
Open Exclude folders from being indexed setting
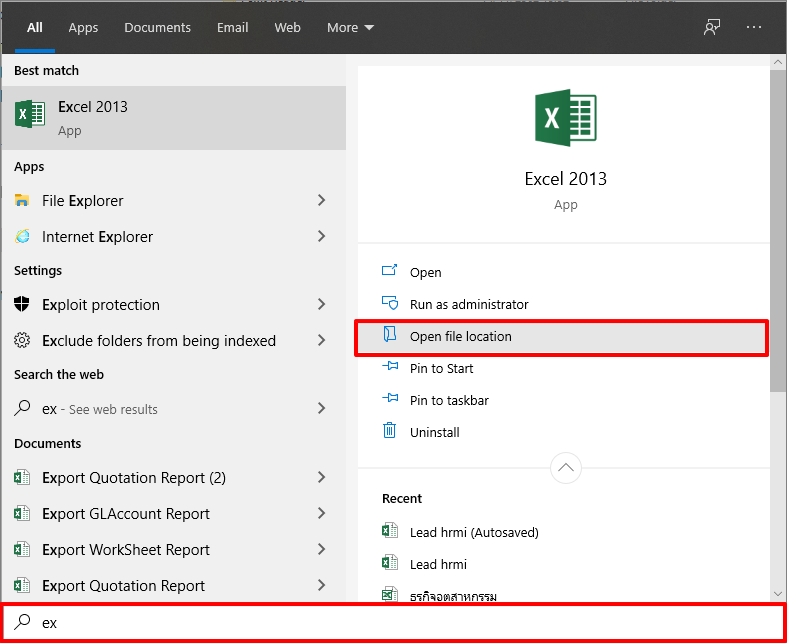pyautogui.click(x=159, y=341)
